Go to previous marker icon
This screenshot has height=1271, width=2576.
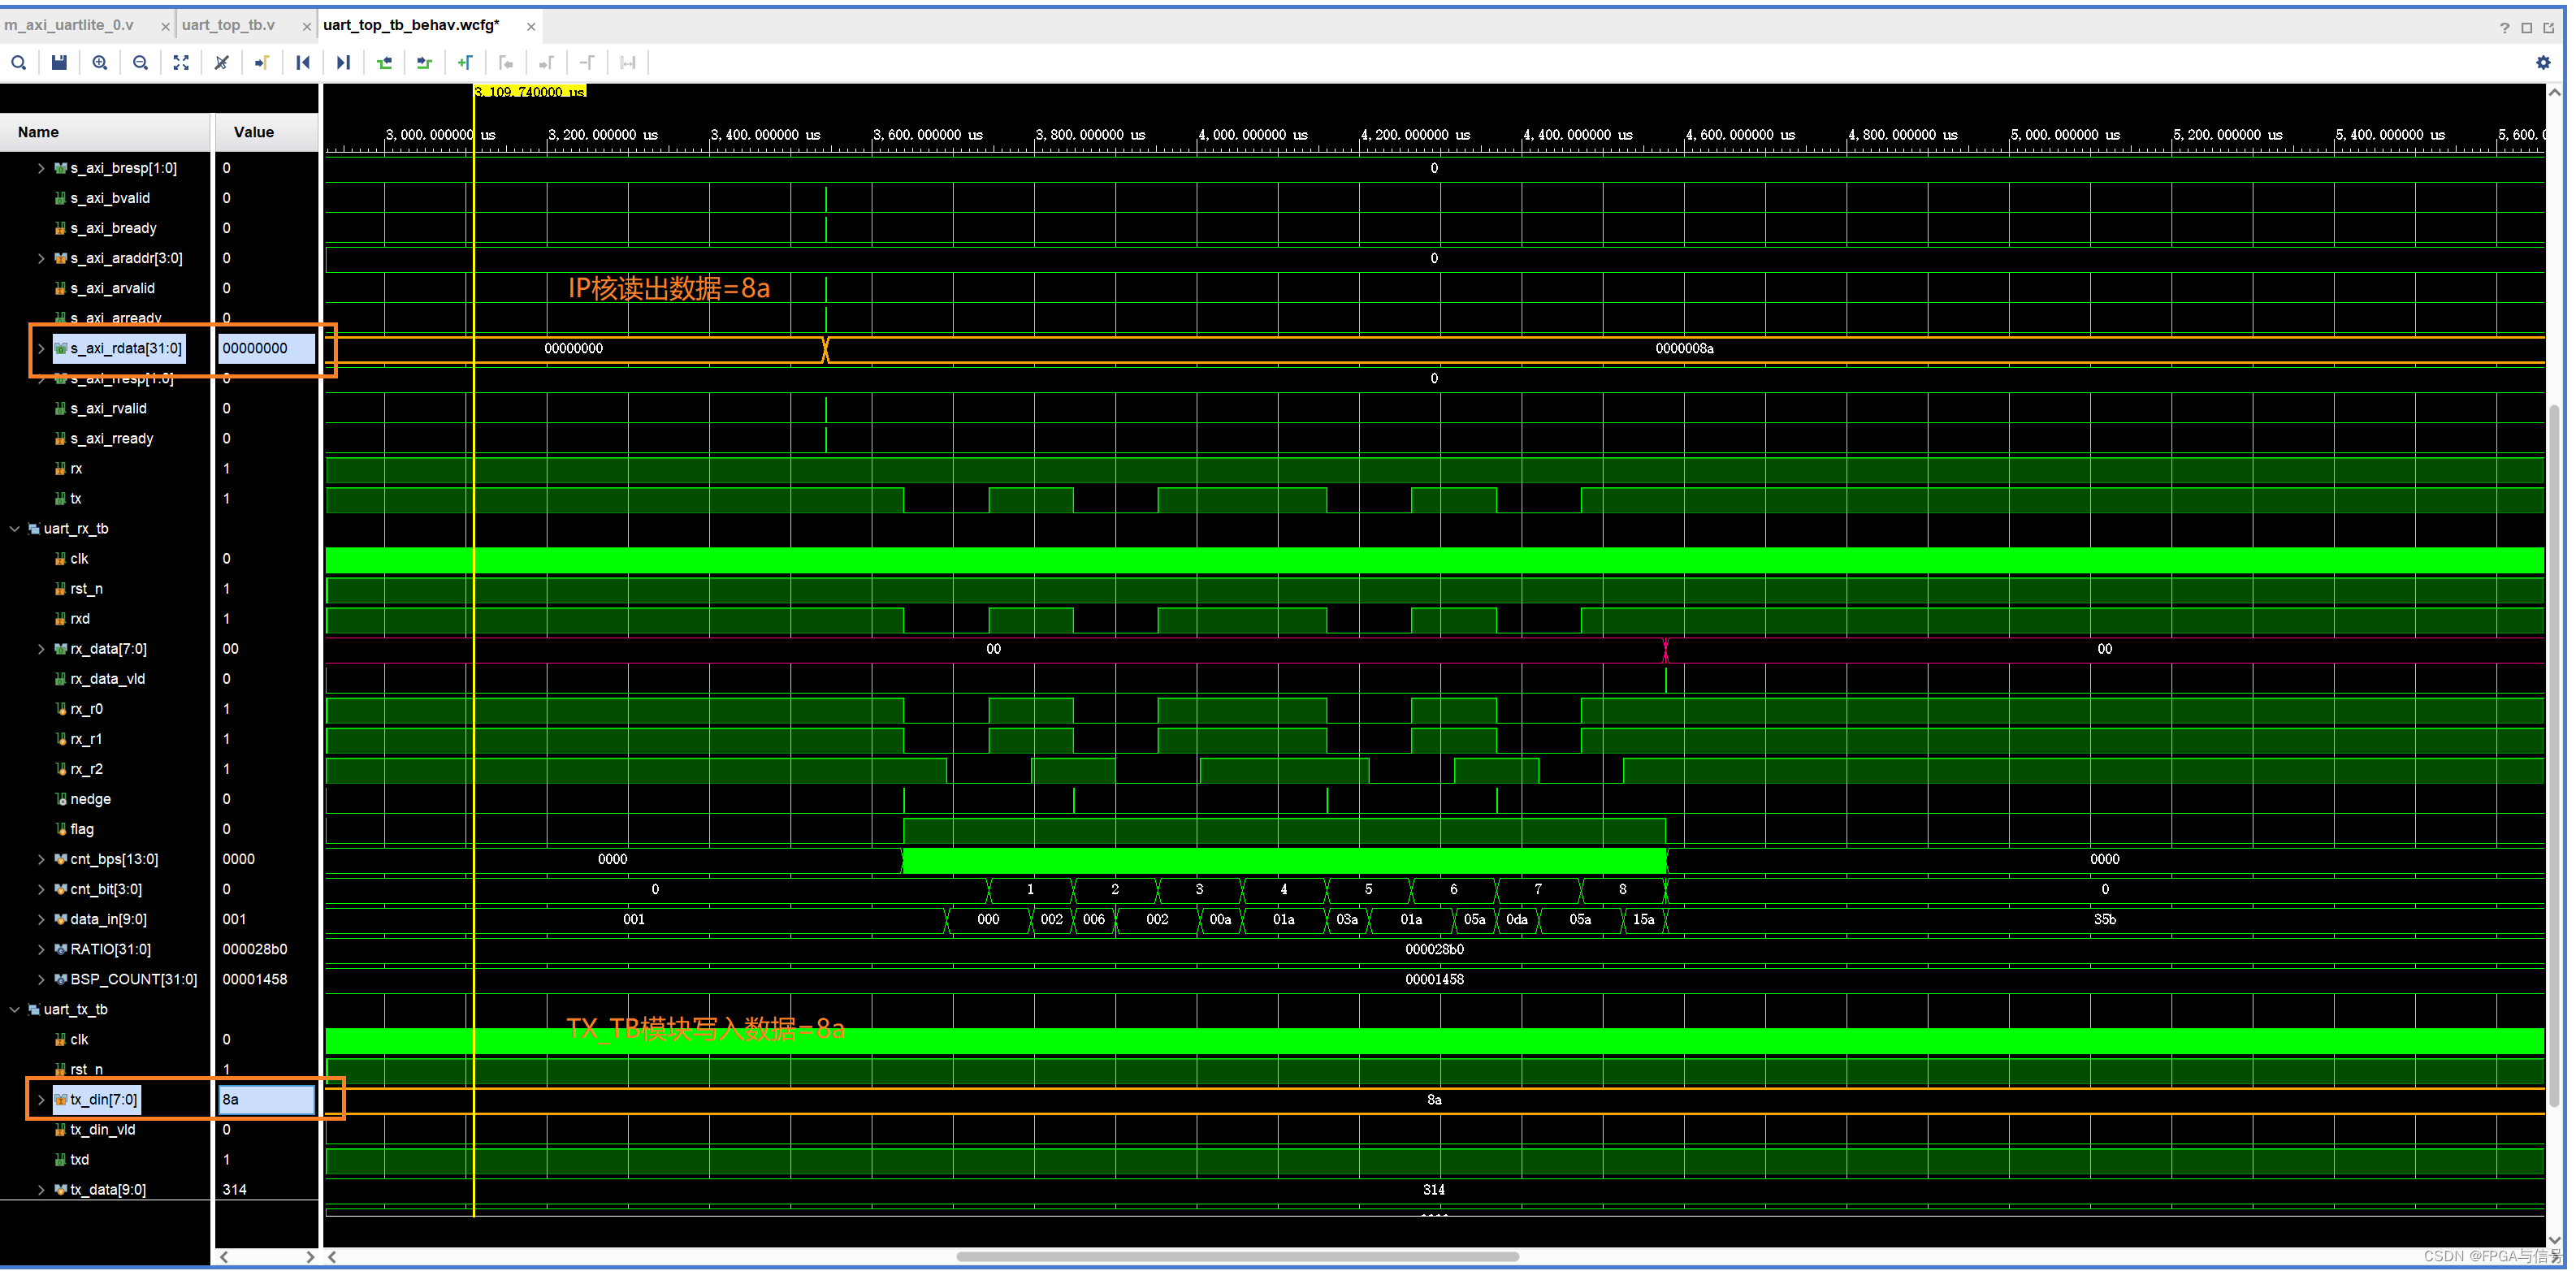click(506, 63)
